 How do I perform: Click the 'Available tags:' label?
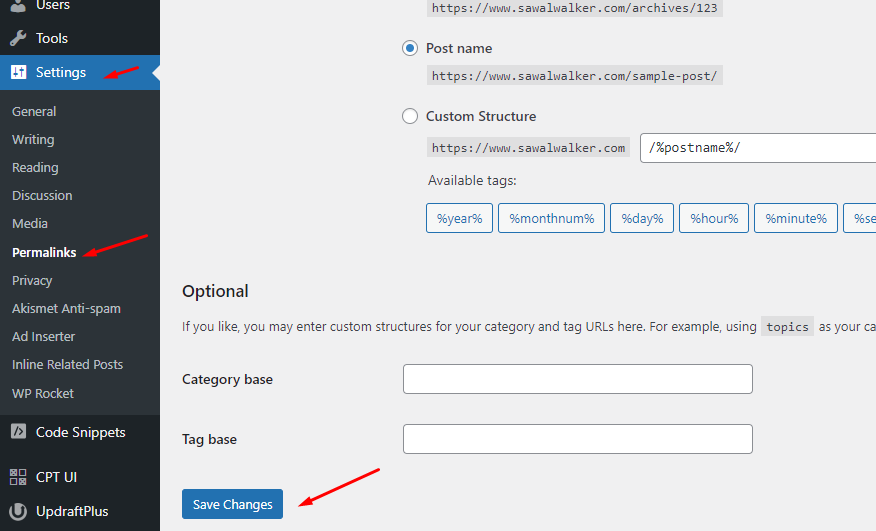pos(472,180)
